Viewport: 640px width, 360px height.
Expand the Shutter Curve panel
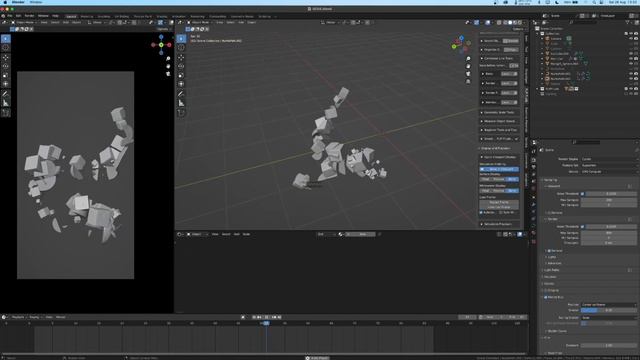point(557,331)
